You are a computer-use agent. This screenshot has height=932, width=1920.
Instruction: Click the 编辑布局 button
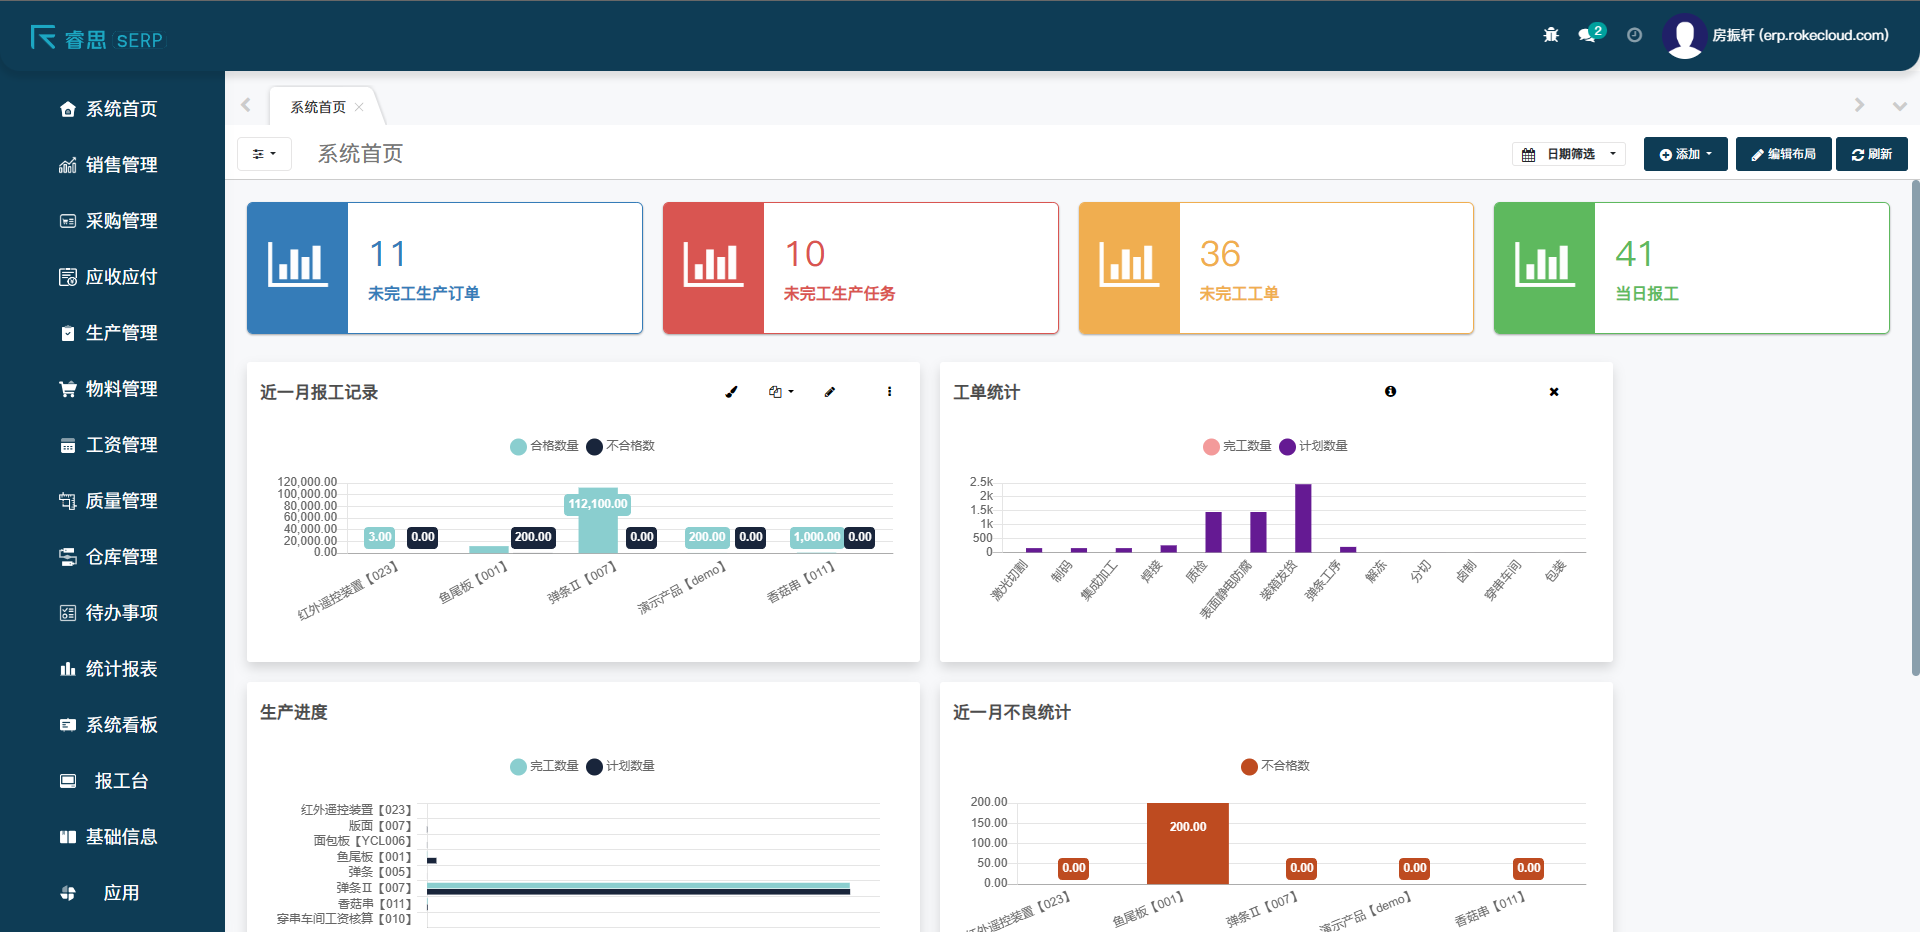click(x=1783, y=154)
